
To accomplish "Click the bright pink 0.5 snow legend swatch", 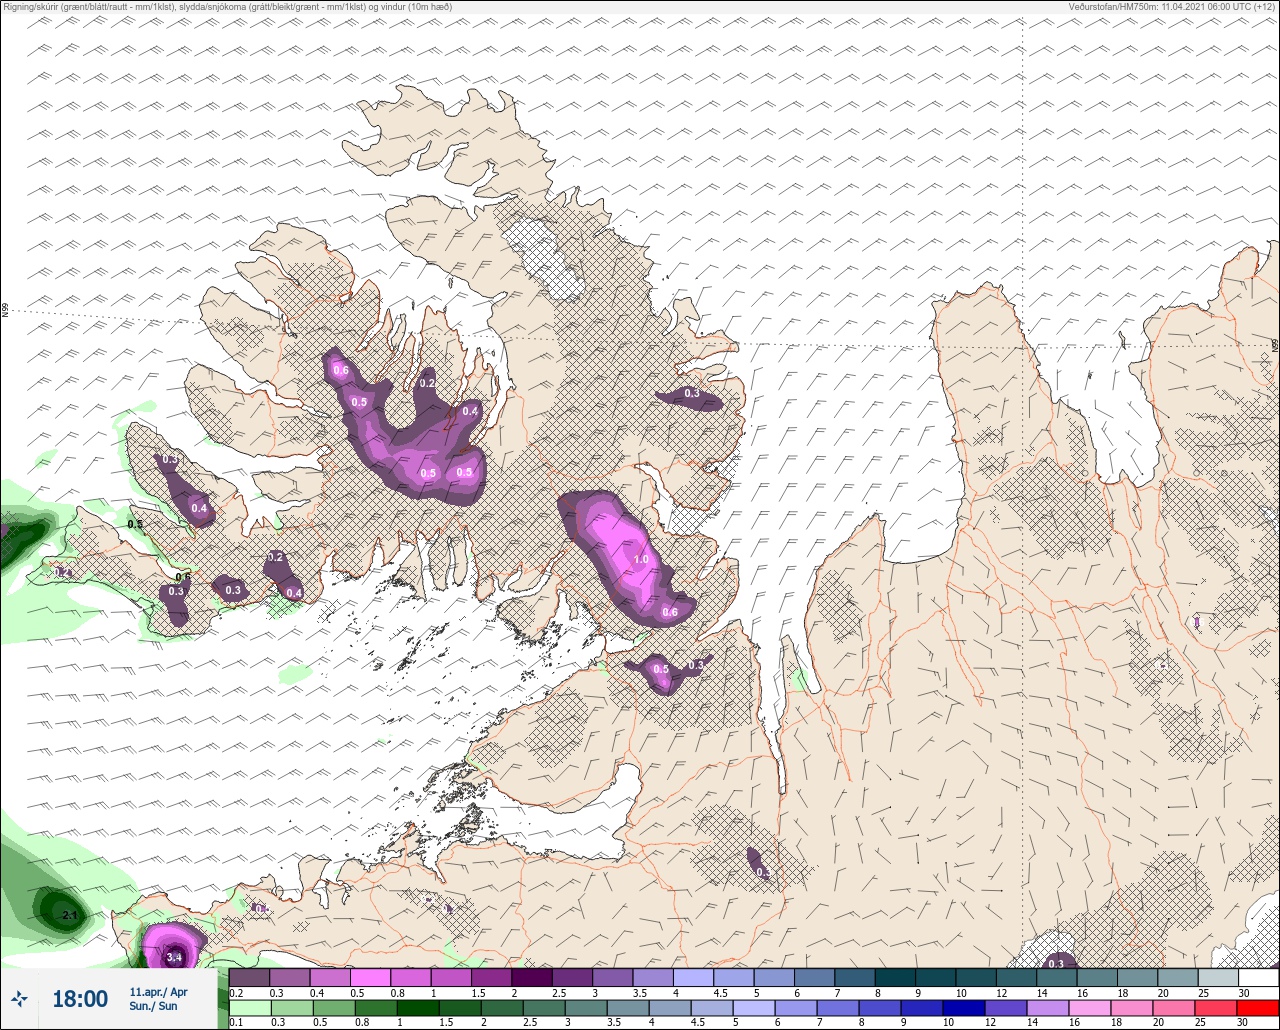I will (x=370, y=977).
